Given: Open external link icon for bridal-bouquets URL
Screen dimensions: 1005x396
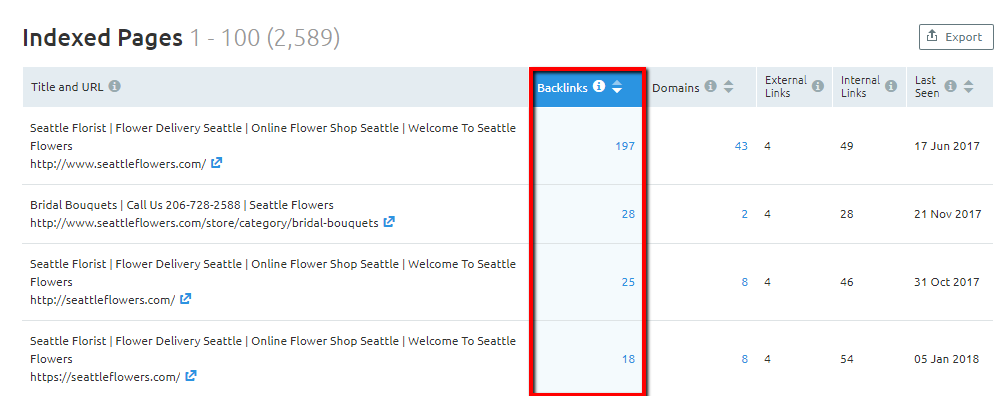Looking at the screenshot, I should pyautogui.click(x=389, y=222).
